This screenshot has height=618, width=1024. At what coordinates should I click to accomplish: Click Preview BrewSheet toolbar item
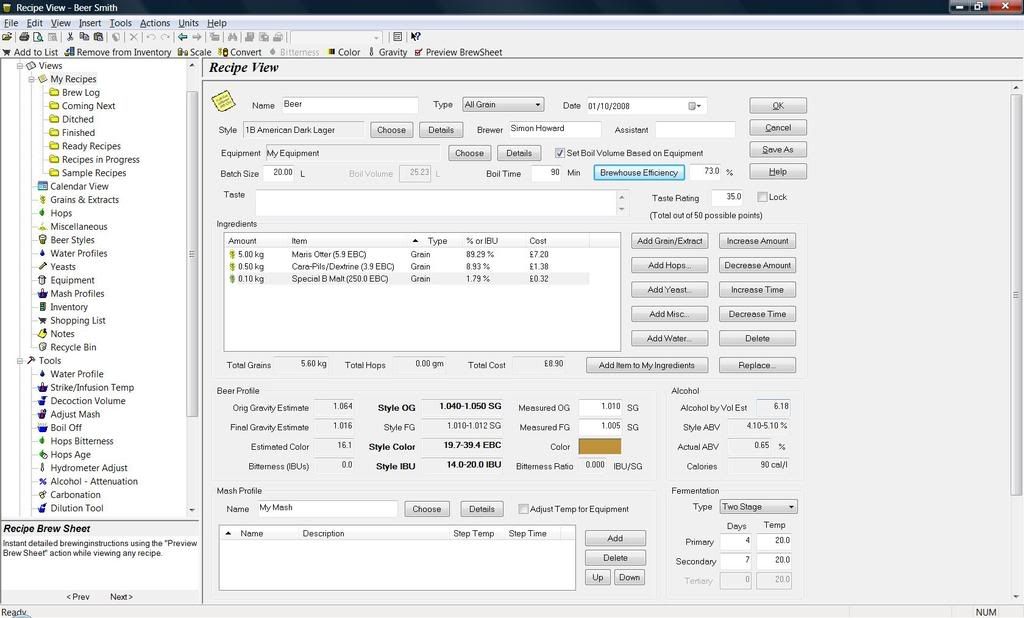coord(458,52)
